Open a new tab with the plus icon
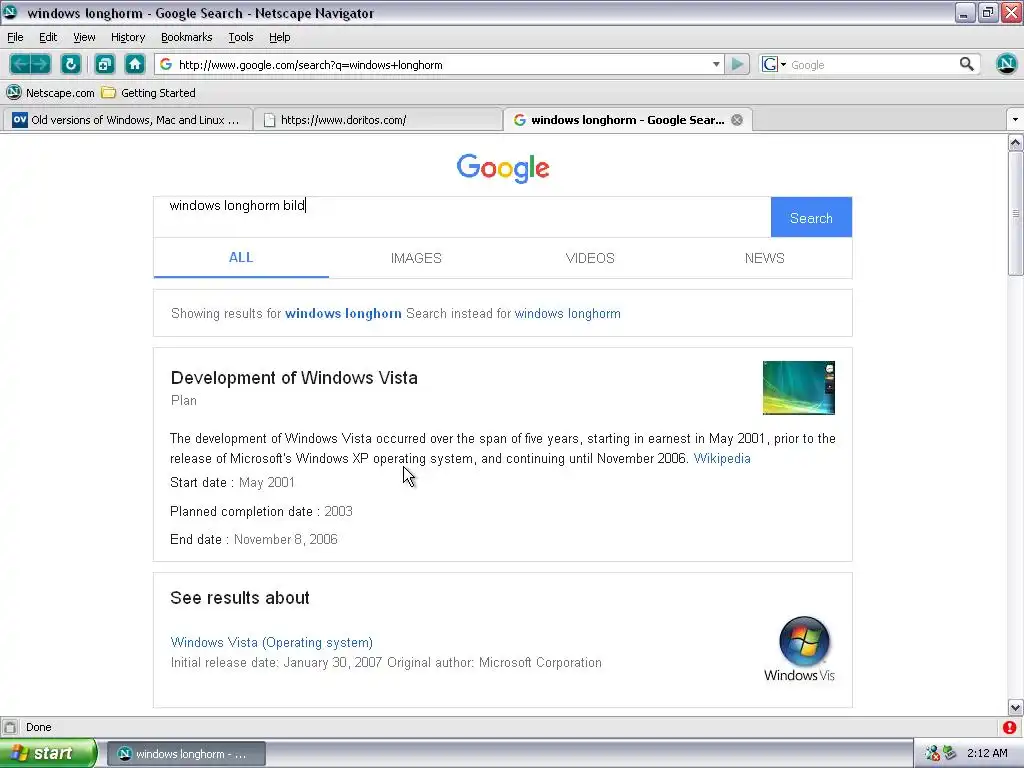1024x768 pixels. pos(104,64)
